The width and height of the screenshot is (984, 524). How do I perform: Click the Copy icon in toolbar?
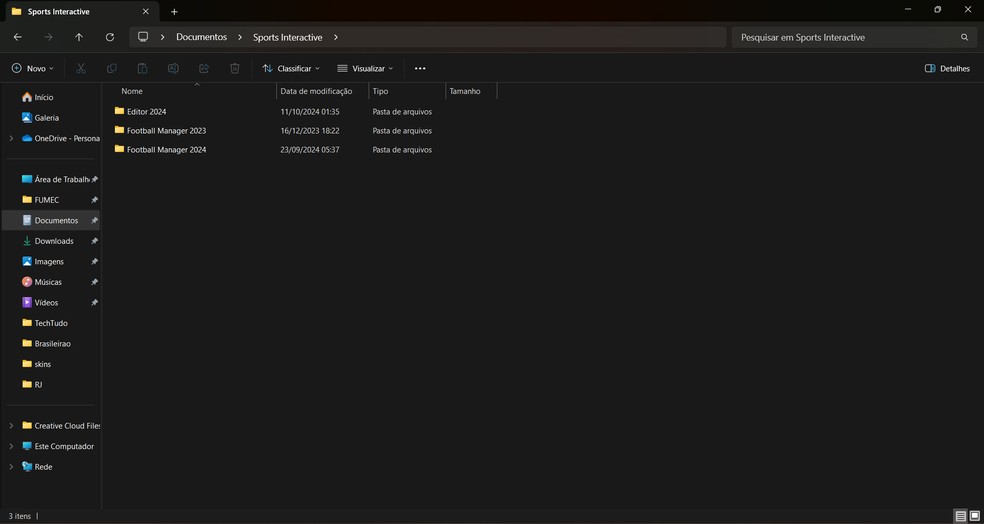coord(112,68)
